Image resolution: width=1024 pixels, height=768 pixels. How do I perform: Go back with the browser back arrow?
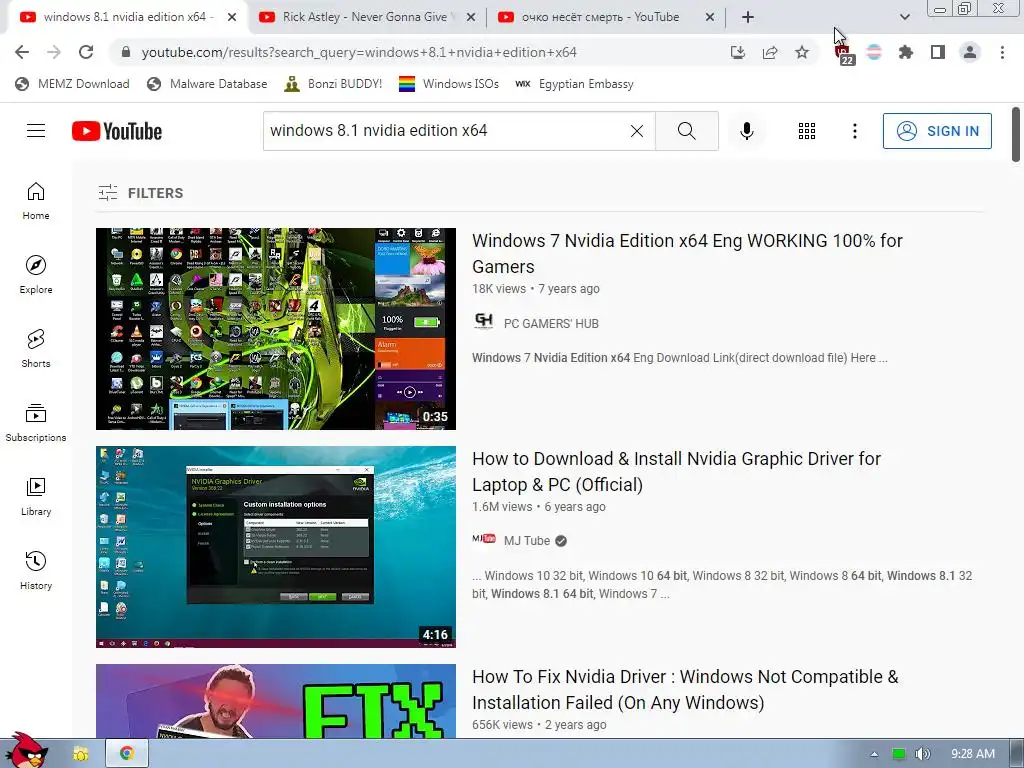[x=22, y=52]
